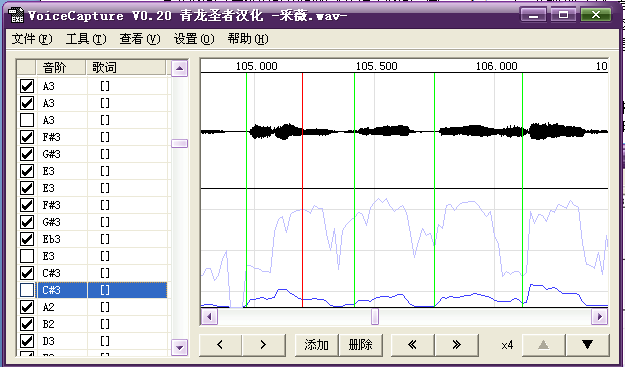This screenshot has width=625, height=367.
Task: Click the 添加 button
Action: tap(316, 345)
